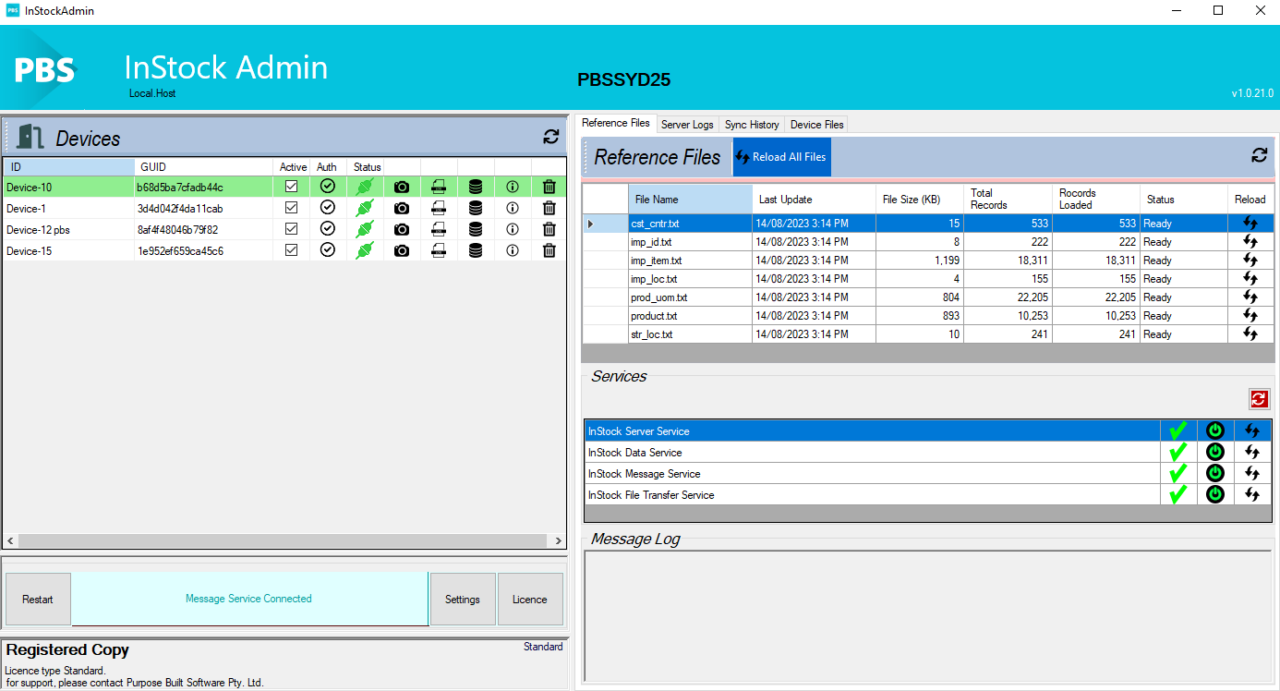Restart InStock Message Service with its sync icon

pos(1251,472)
